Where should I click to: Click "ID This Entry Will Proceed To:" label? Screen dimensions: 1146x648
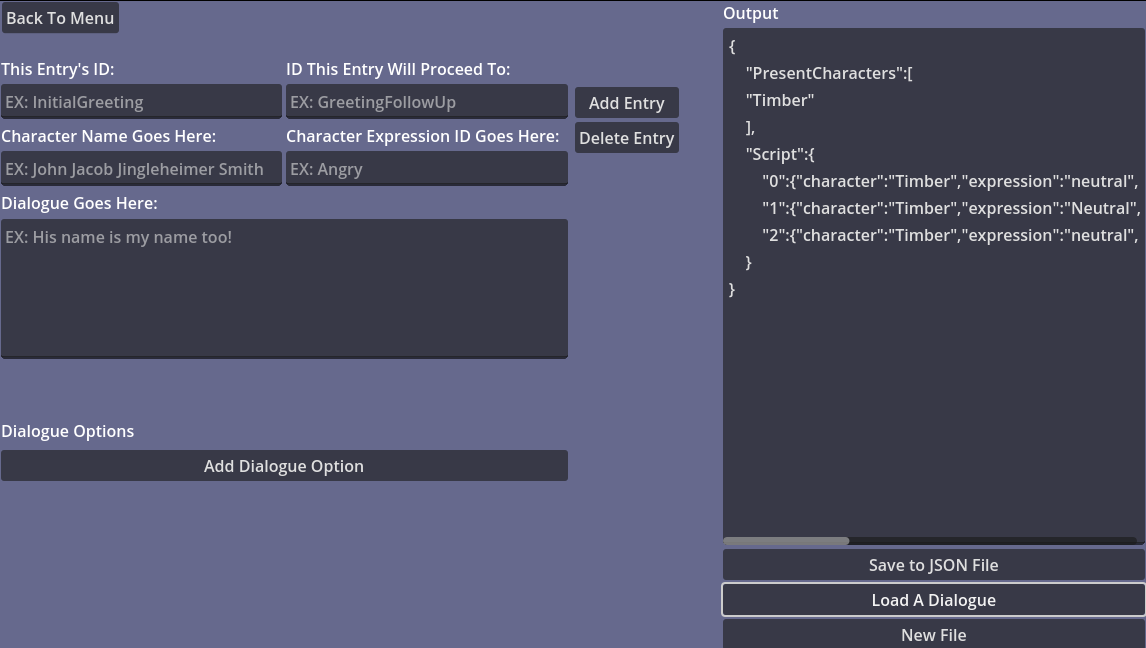(x=398, y=69)
